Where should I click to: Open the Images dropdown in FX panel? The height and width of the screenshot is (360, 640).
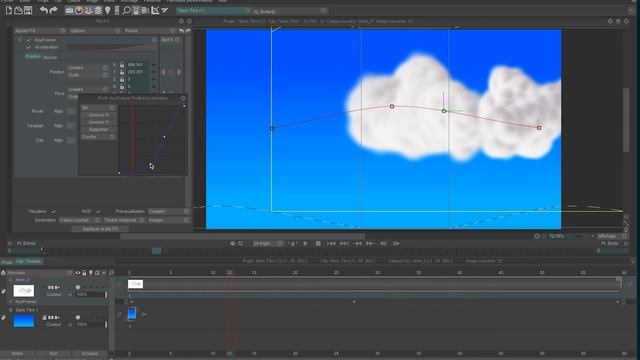pyautogui.click(x=168, y=220)
